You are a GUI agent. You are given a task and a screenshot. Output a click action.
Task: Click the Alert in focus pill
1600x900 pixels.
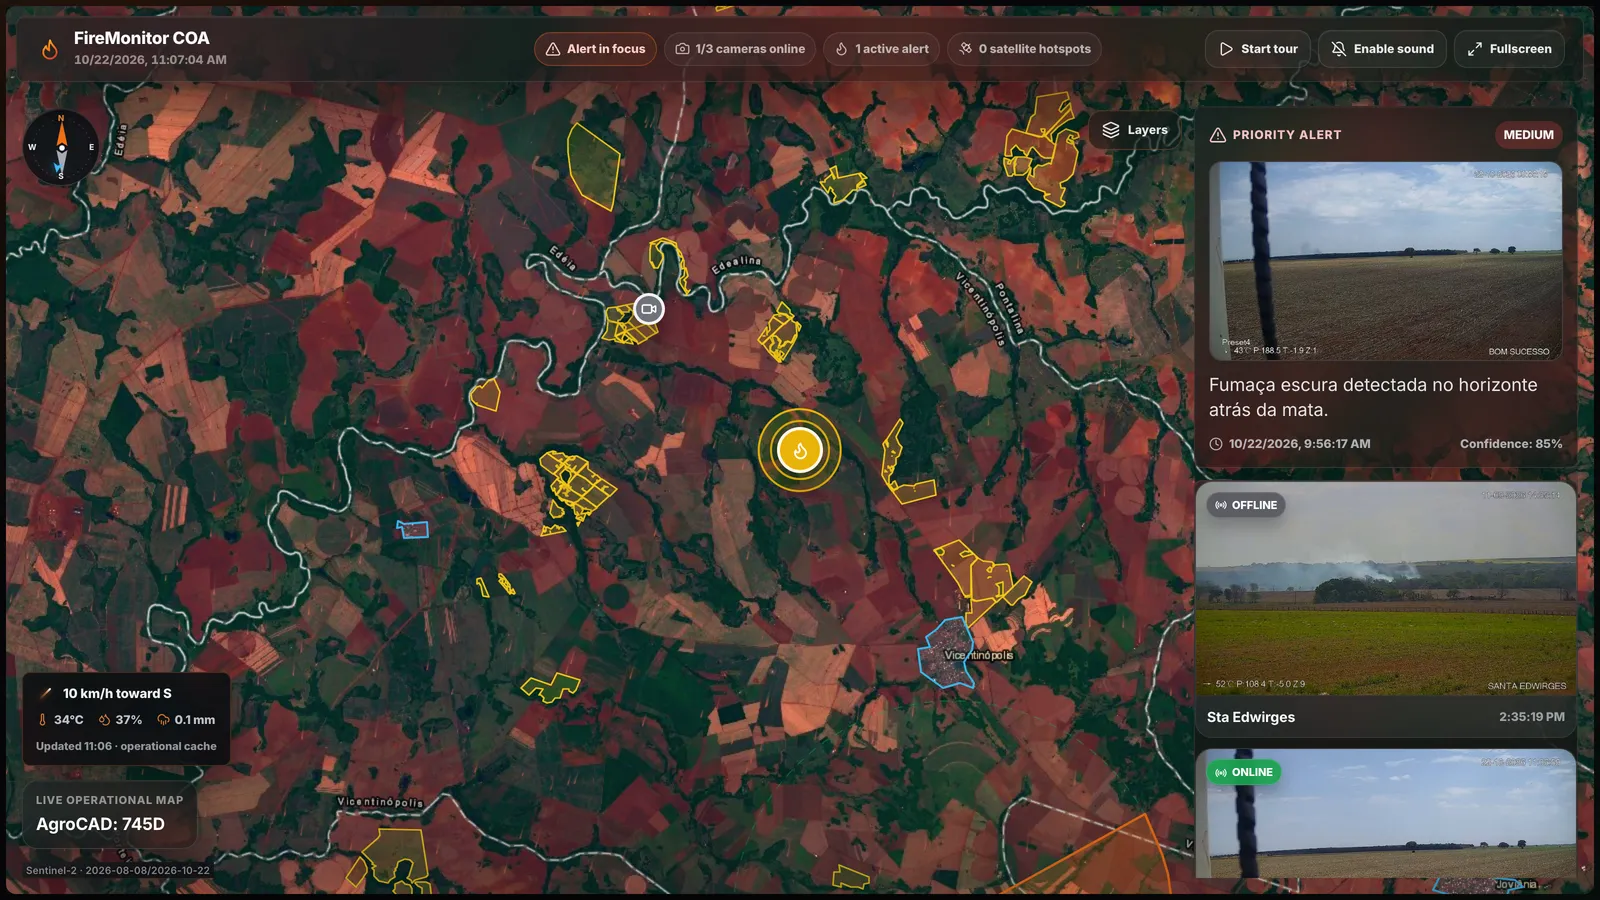click(595, 49)
